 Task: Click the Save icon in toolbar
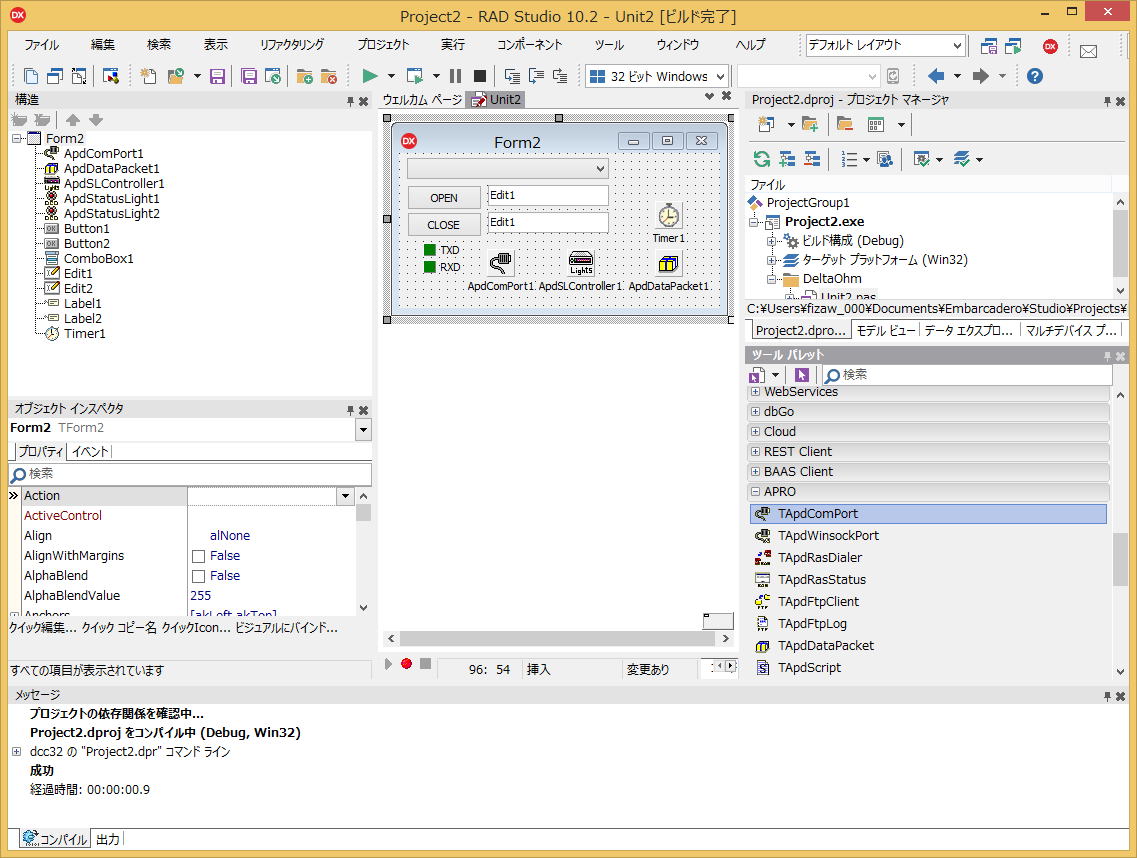click(218, 76)
